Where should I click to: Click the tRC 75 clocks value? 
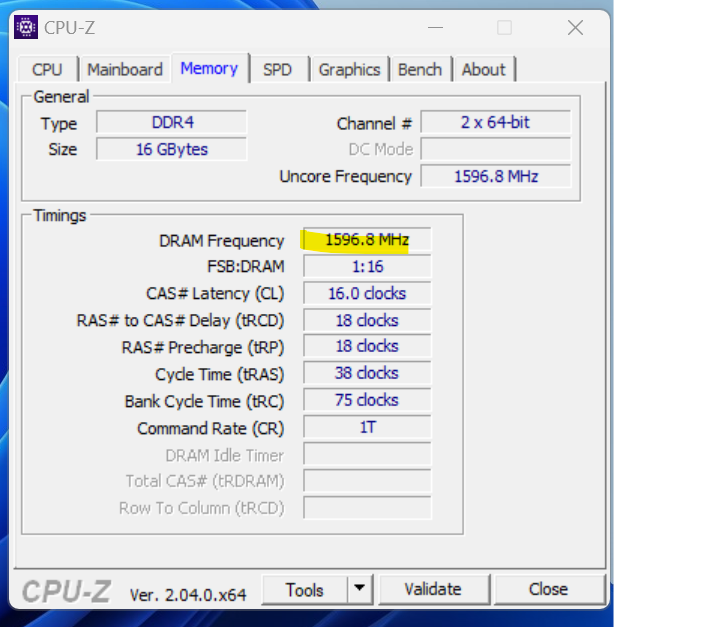click(x=367, y=400)
